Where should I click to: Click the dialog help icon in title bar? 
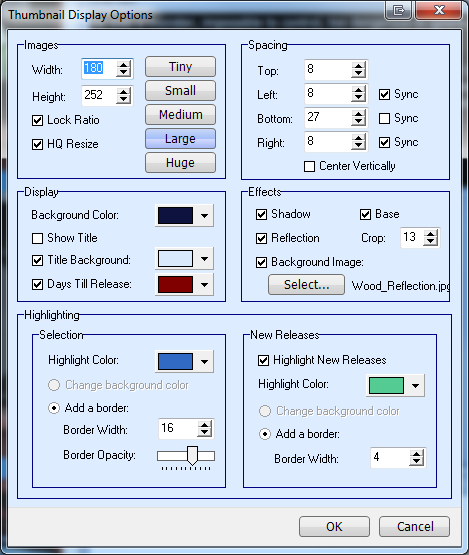[x=399, y=11]
